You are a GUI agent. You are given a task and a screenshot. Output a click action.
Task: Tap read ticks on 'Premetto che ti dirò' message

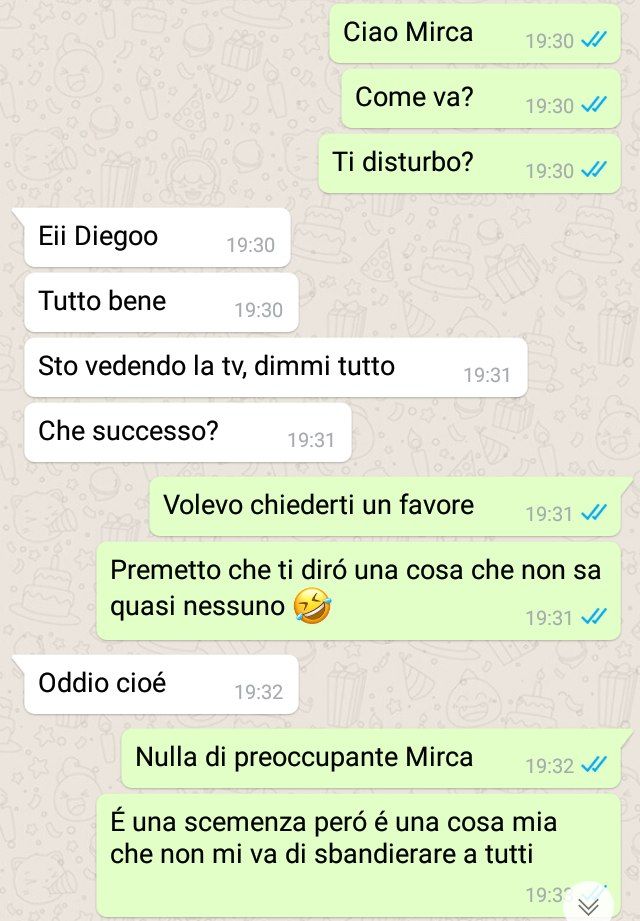coord(594,617)
